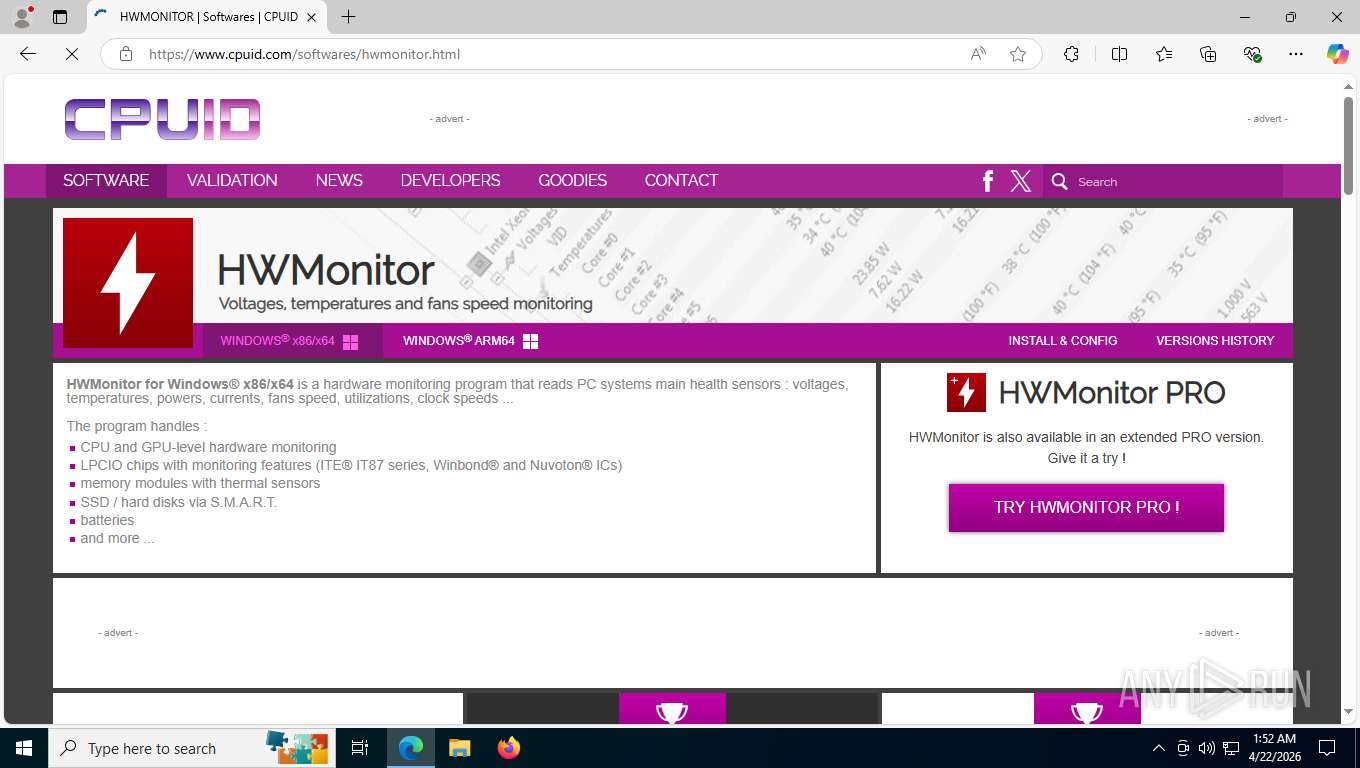Open Settings and more menu
1360x768 pixels.
1296,54
